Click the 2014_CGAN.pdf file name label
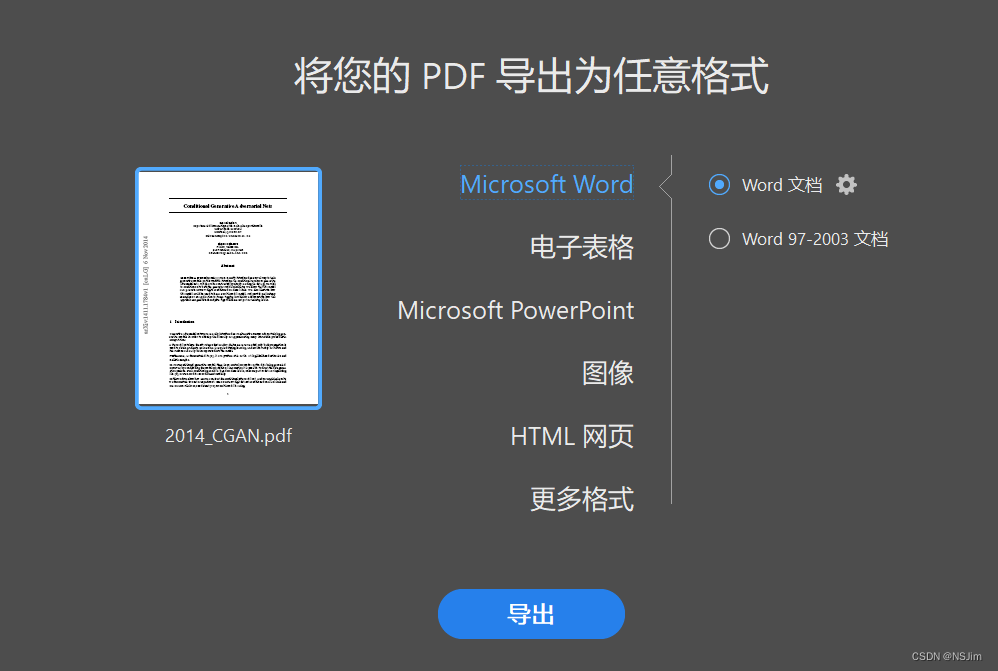This screenshot has height=671, width=998. [228, 435]
